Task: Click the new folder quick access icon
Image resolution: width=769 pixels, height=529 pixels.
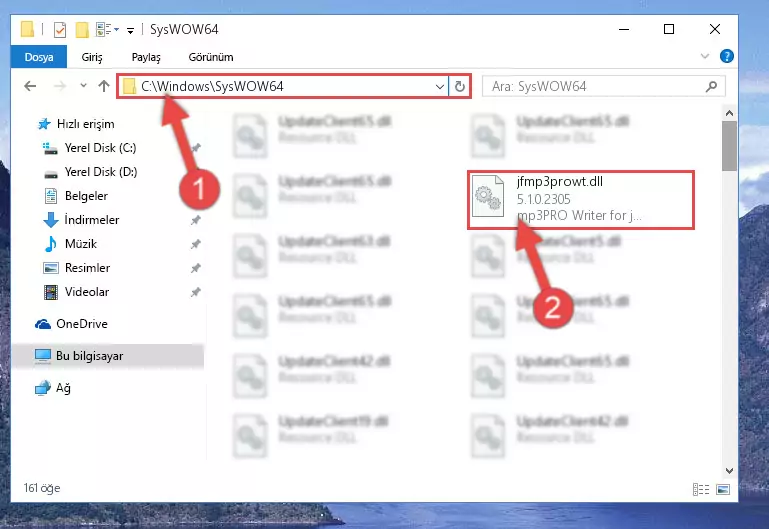Action: click(x=82, y=30)
